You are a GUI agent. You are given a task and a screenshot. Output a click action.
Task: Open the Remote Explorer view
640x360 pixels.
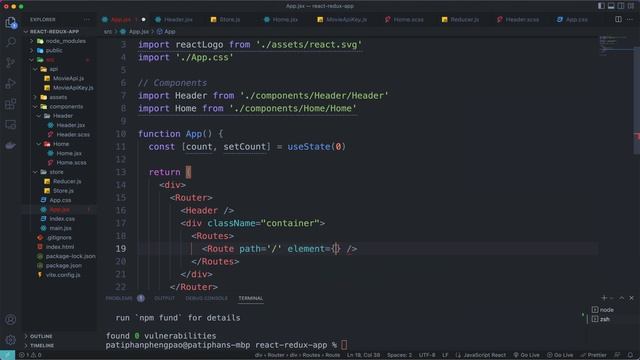[x=11, y=124]
